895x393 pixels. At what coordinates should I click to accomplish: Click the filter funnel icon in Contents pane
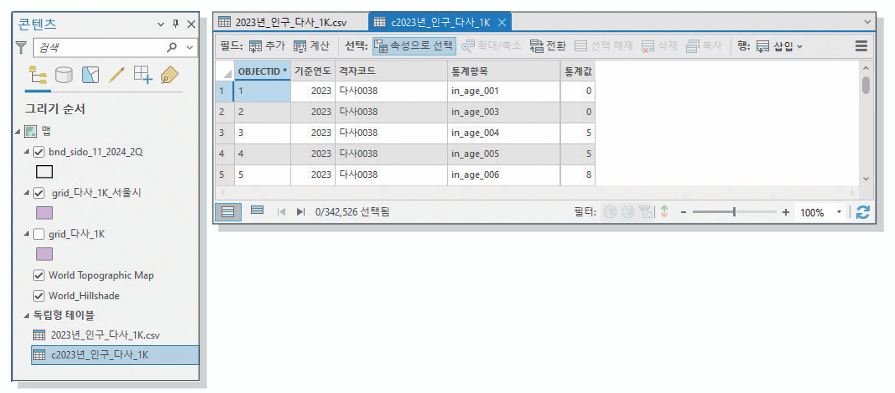pos(21,48)
